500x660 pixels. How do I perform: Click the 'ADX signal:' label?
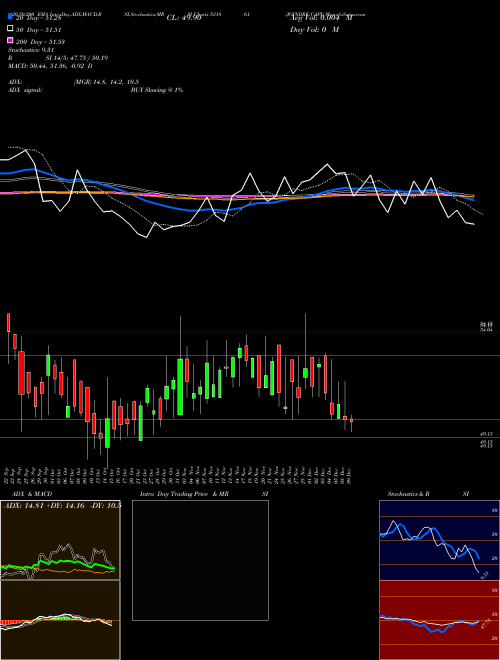tap(25, 90)
